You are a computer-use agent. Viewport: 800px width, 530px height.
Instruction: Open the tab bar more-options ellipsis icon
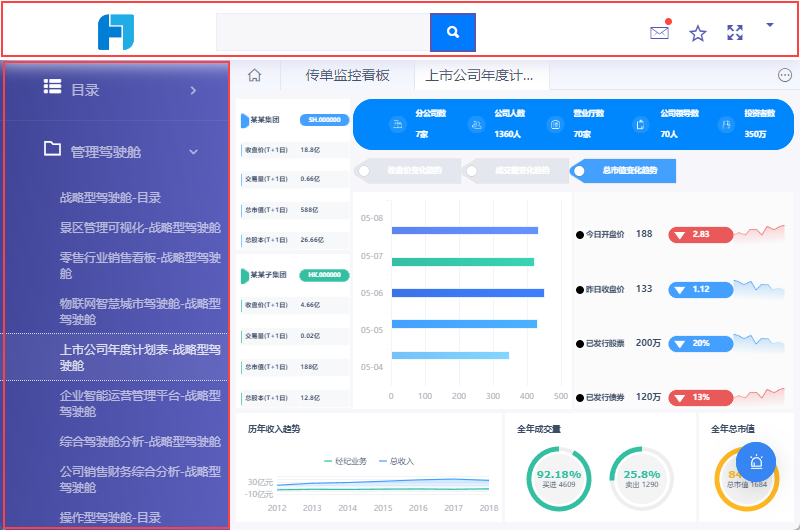pyautogui.click(x=785, y=75)
